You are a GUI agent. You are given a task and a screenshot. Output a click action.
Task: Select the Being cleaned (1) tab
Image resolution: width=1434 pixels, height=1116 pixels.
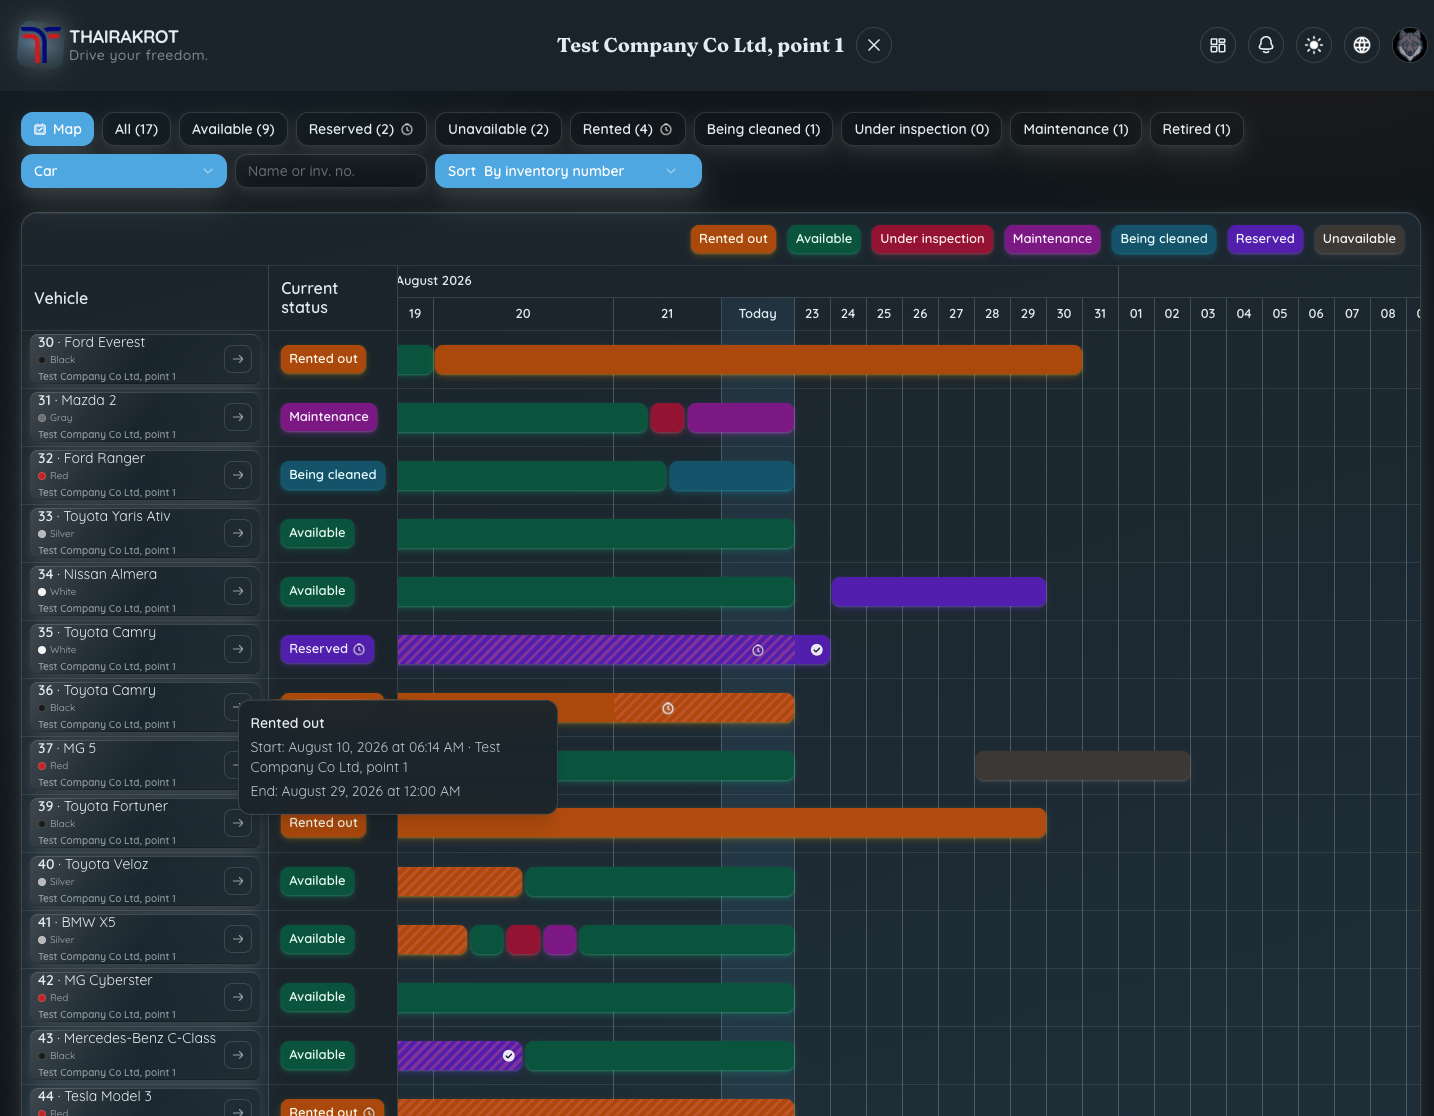(763, 129)
